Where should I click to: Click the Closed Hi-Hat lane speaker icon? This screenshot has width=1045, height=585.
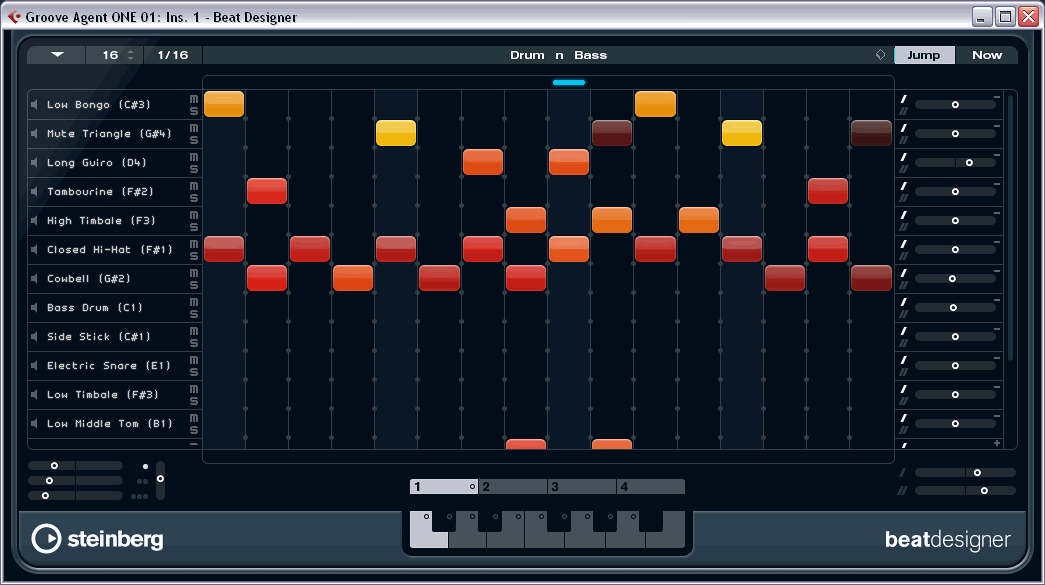[x=34, y=249]
